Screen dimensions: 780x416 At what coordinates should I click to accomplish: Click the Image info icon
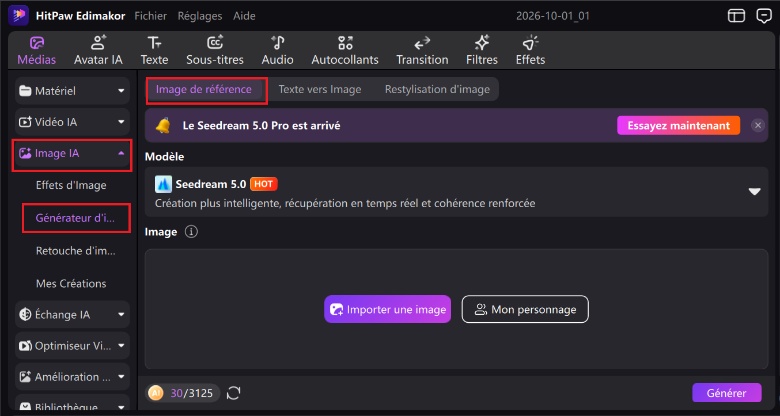191,232
